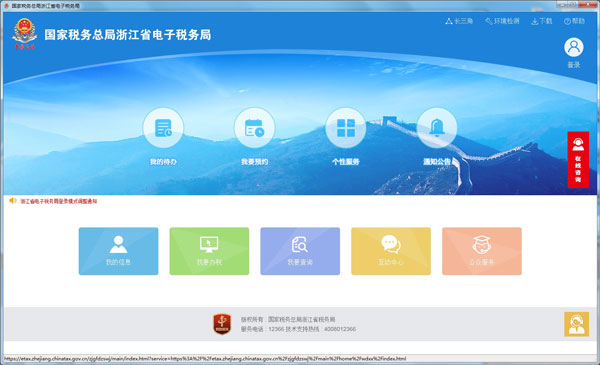Close the 电子税务局 window
The width and height of the screenshot is (600, 365).
588,5
